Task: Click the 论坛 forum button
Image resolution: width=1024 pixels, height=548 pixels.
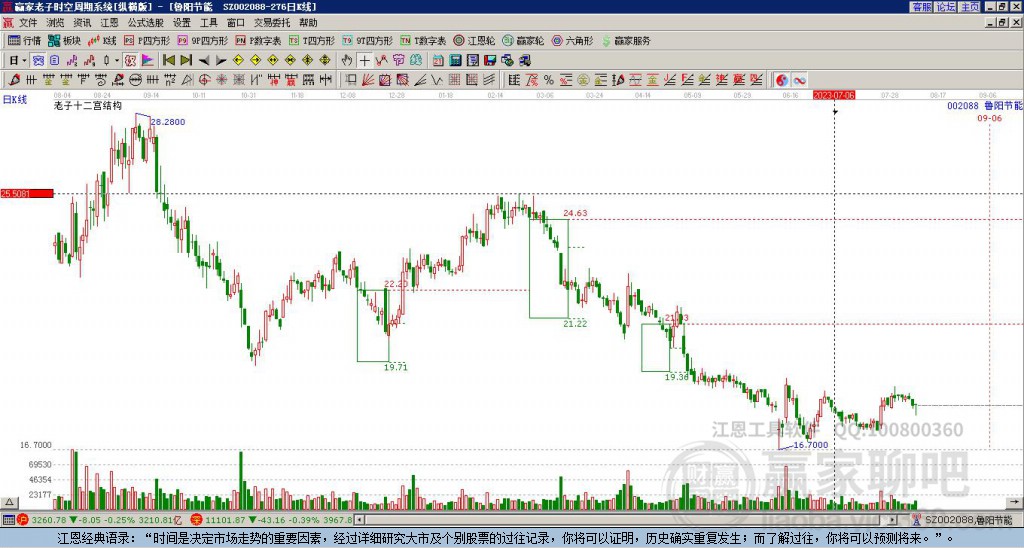Action: [945, 7]
